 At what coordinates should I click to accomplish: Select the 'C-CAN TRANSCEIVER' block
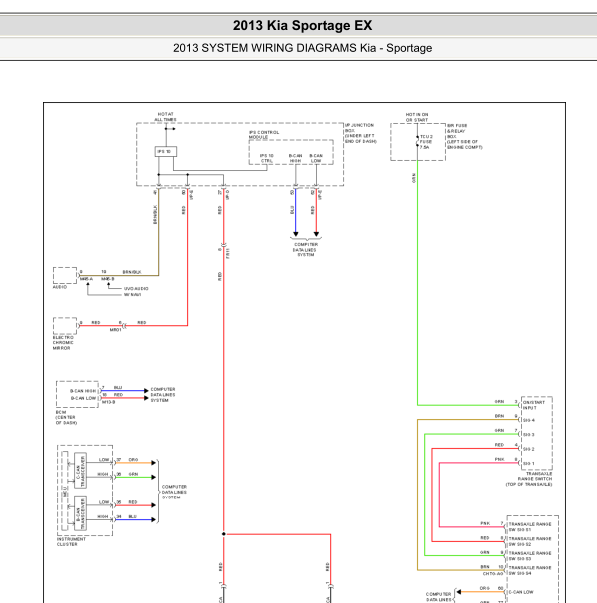click(x=80, y=470)
